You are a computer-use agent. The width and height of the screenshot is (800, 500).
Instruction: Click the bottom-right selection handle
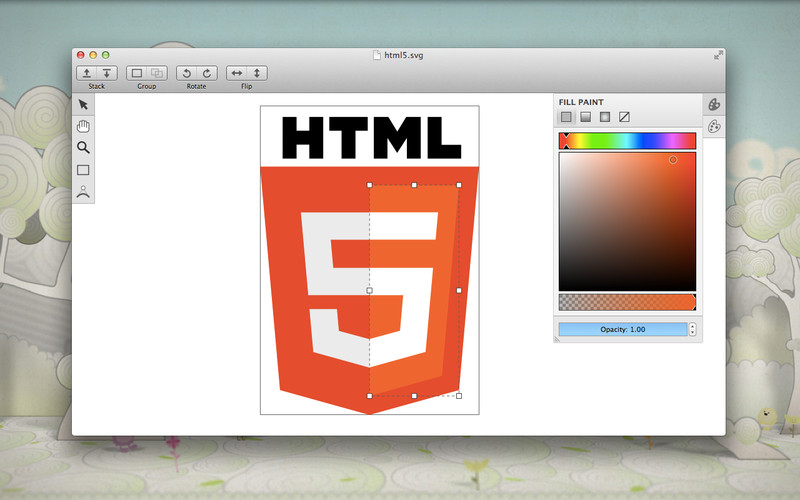pyautogui.click(x=459, y=396)
